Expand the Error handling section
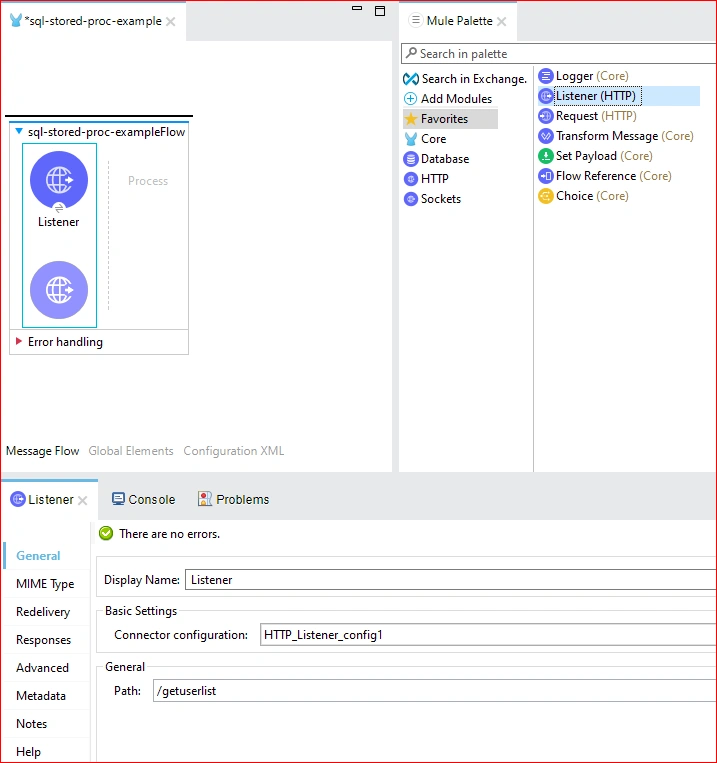717x763 pixels. point(19,341)
